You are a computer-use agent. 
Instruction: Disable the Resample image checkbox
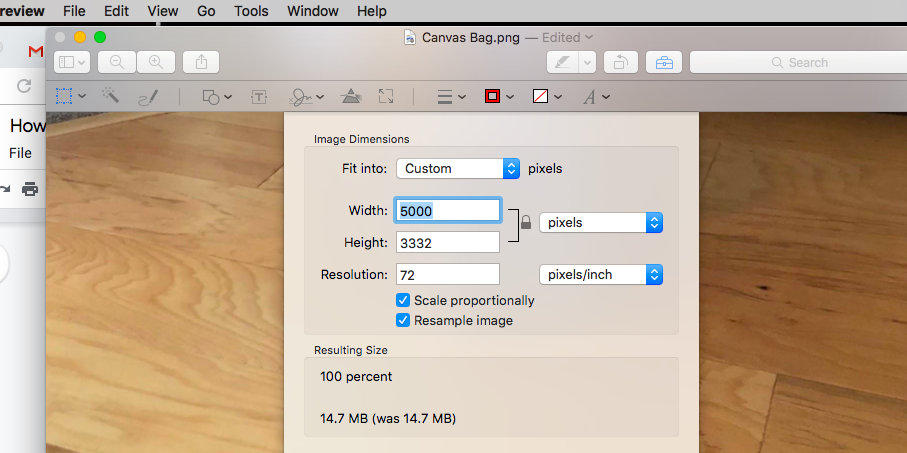[403, 320]
